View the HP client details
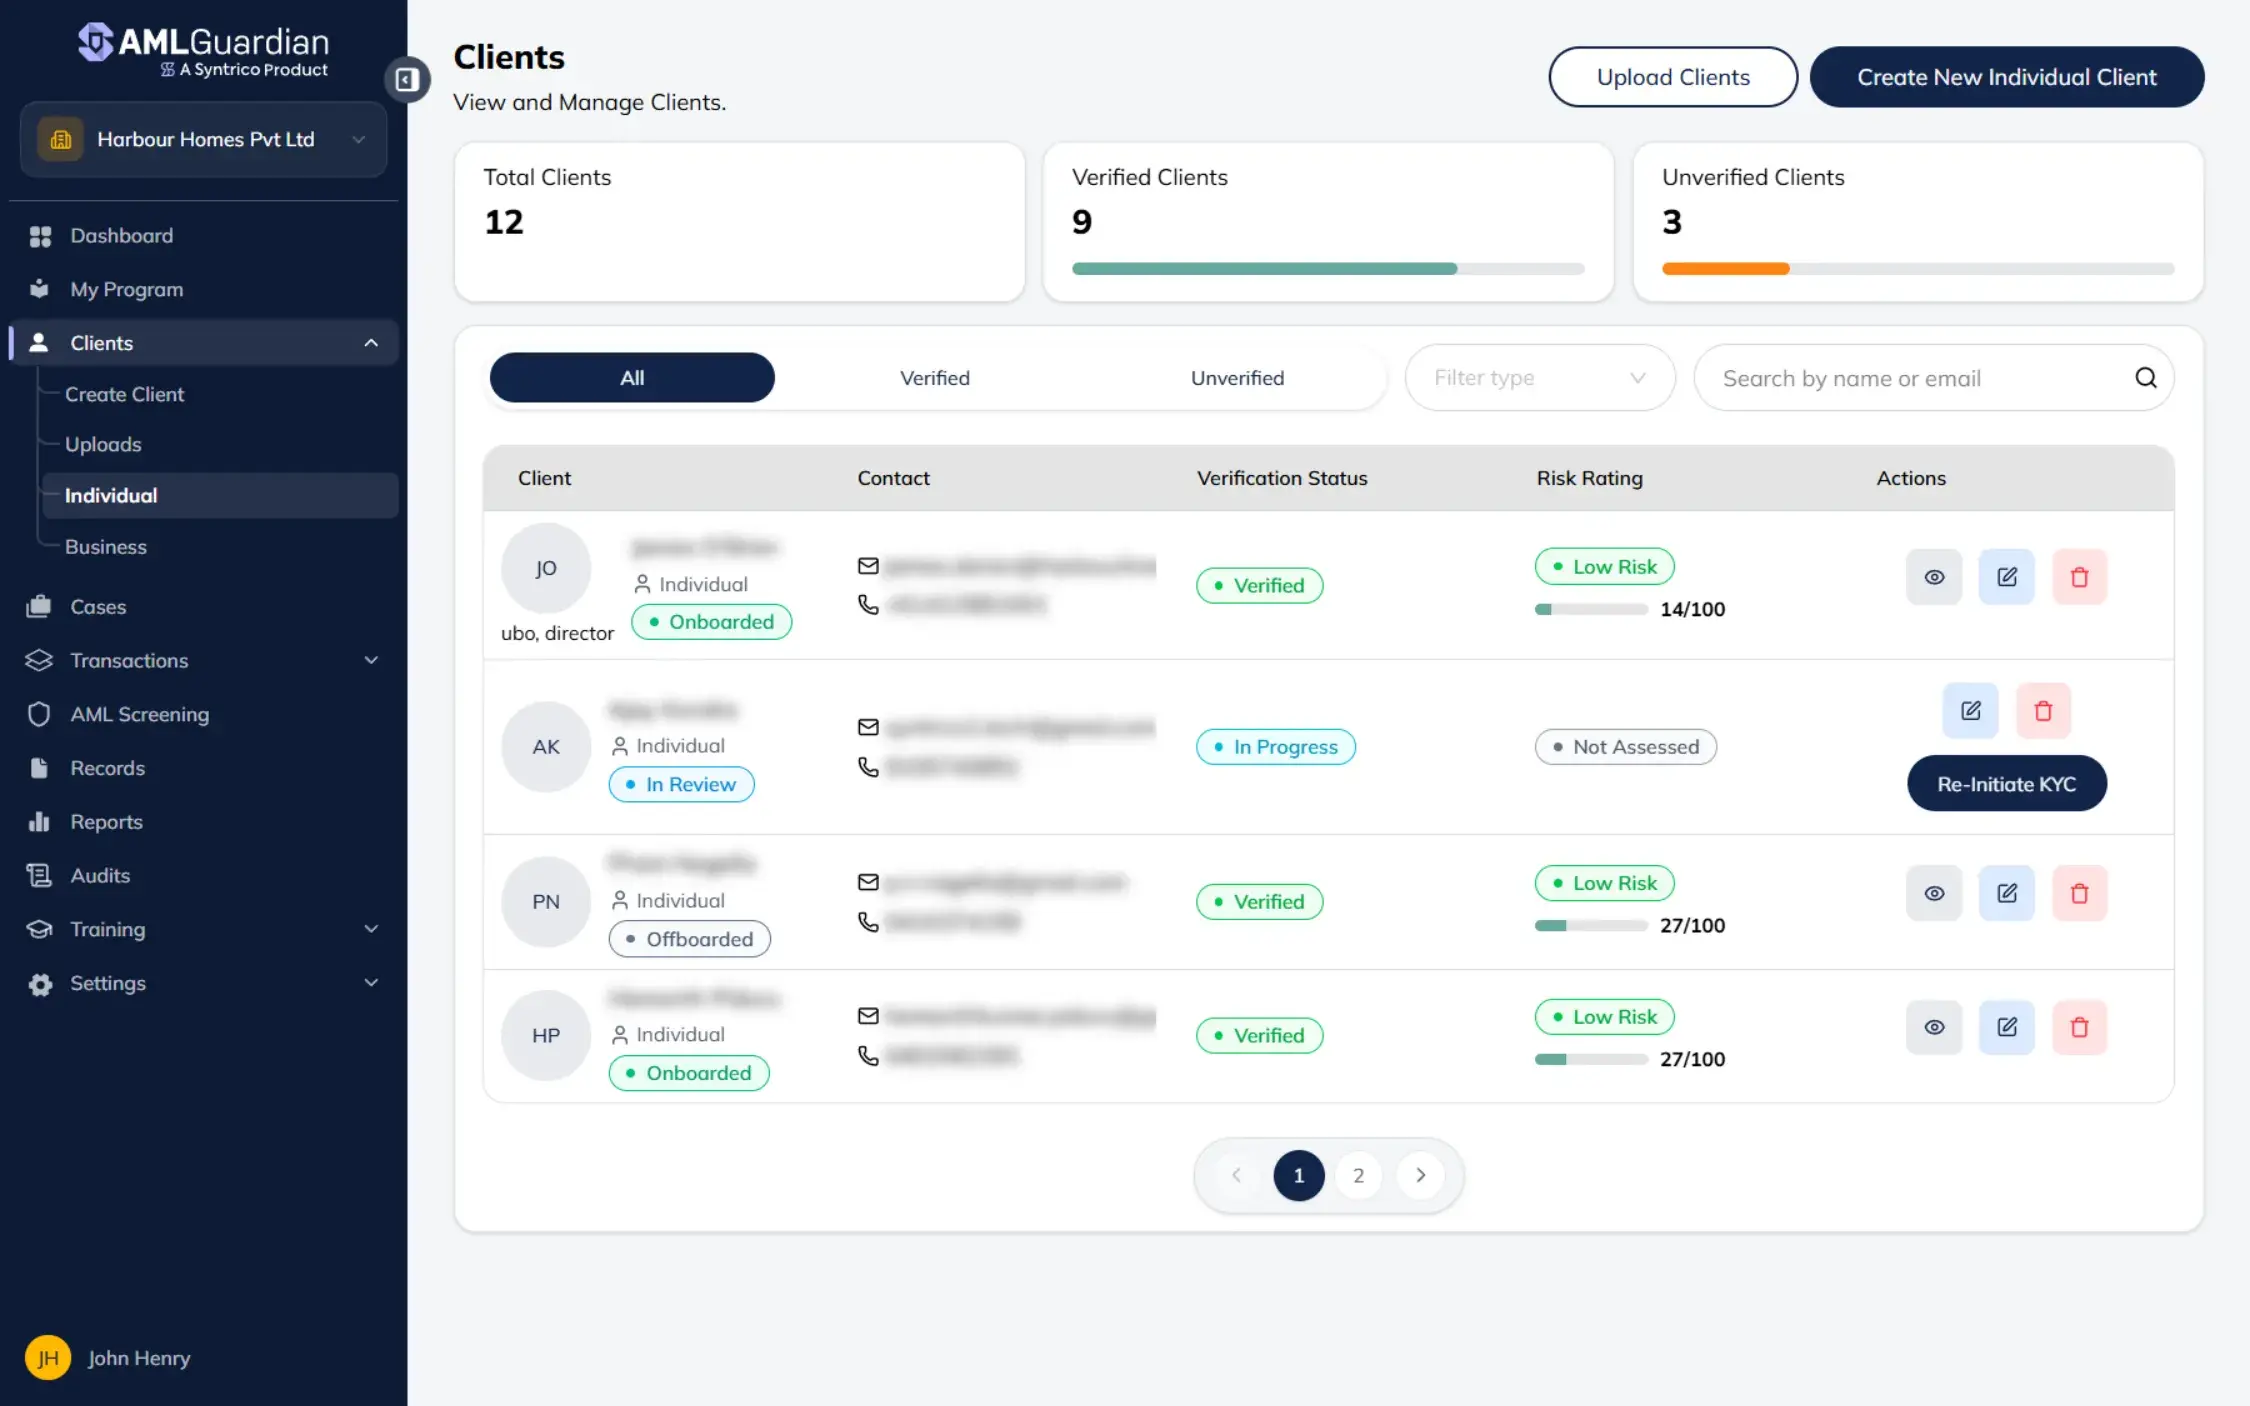Viewport: 2250px width, 1406px height. pos(1934,1027)
